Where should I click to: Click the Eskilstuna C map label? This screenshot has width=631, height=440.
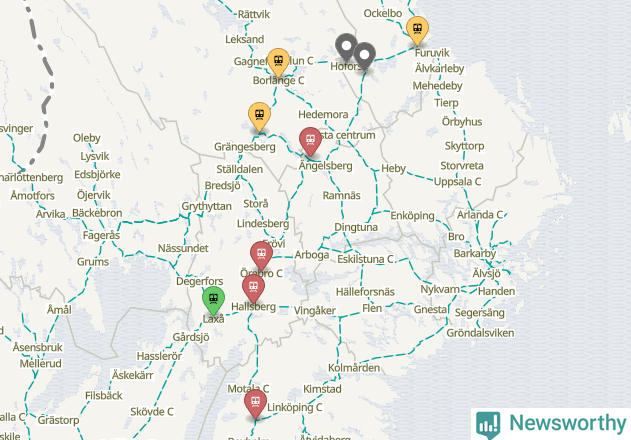click(x=365, y=259)
